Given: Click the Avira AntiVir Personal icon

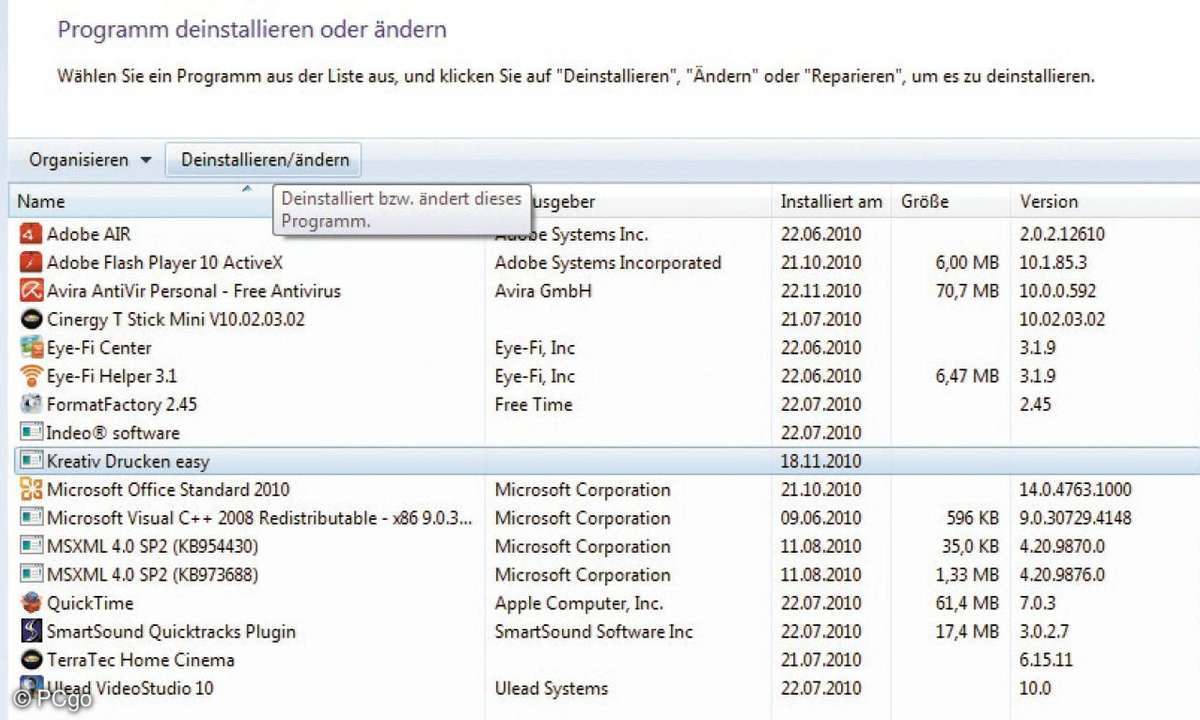Looking at the screenshot, I should click(30, 291).
